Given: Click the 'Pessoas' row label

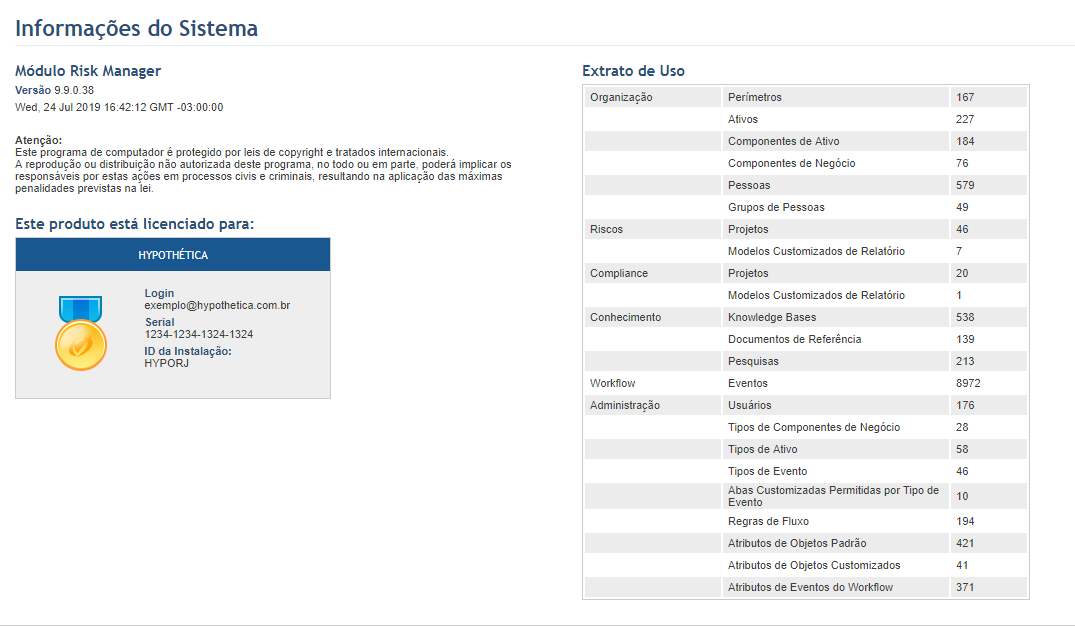Looking at the screenshot, I should pyautogui.click(x=749, y=185).
